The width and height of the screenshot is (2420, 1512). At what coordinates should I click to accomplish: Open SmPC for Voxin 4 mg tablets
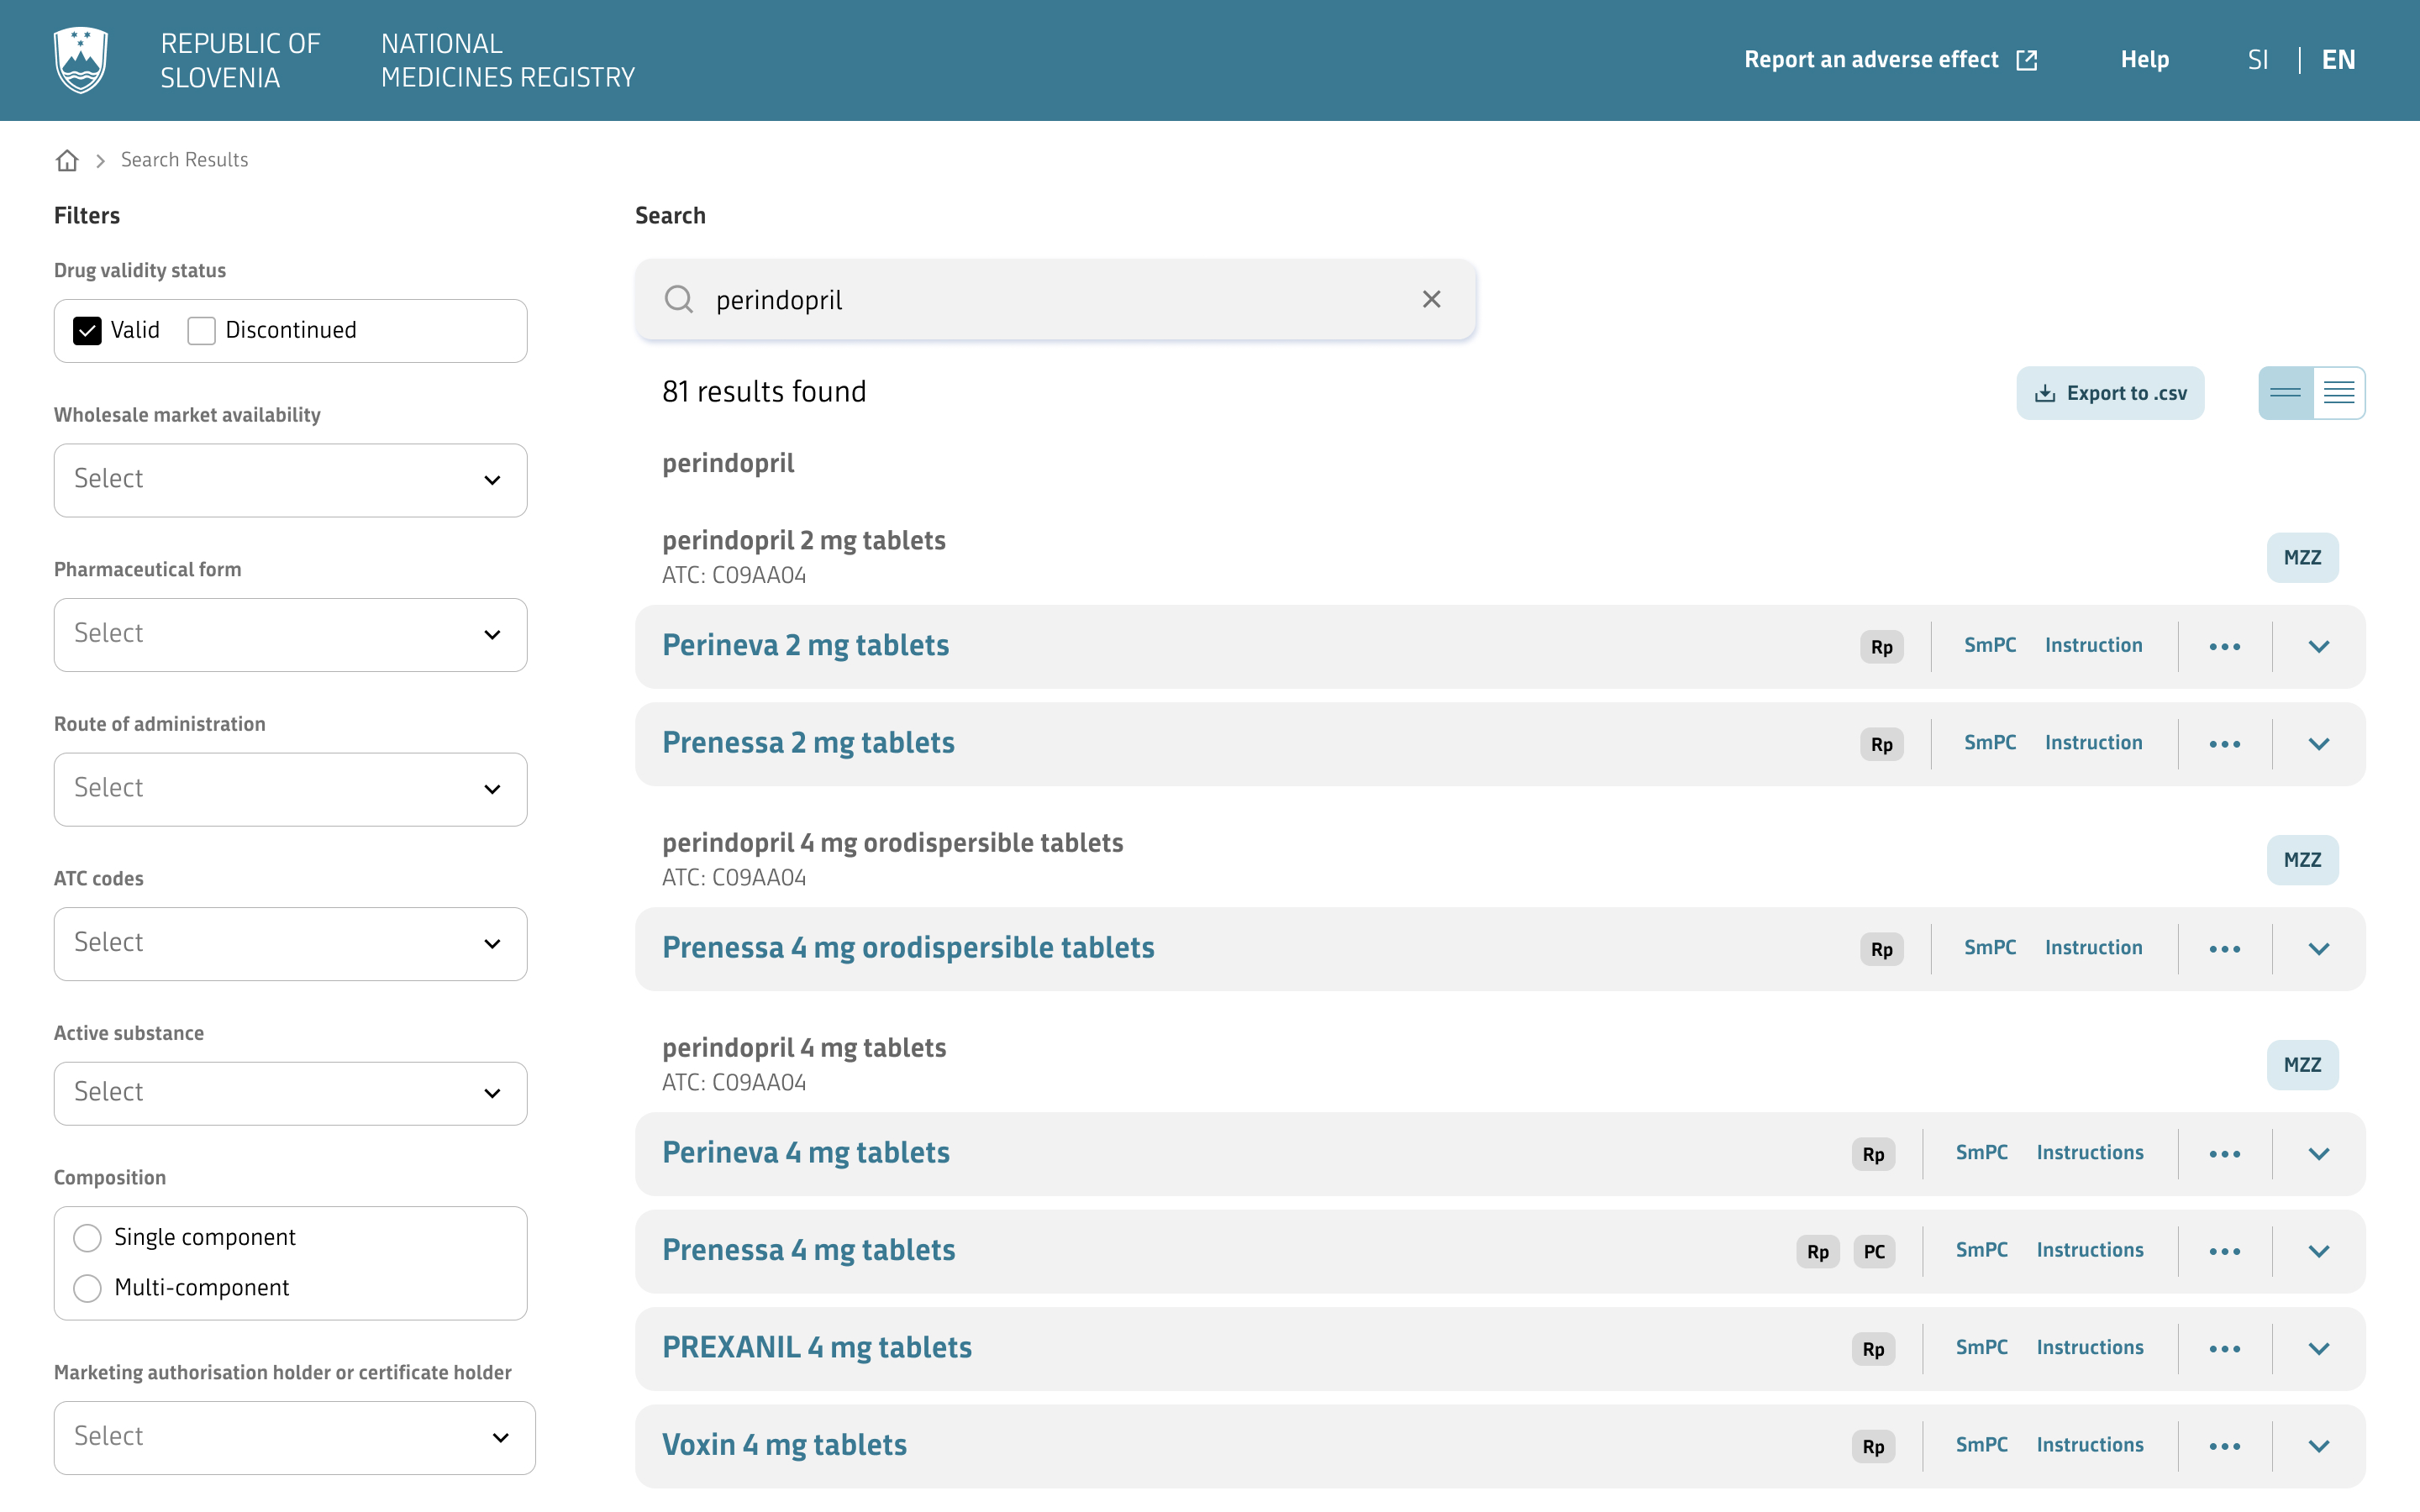(x=1982, y=1445)
